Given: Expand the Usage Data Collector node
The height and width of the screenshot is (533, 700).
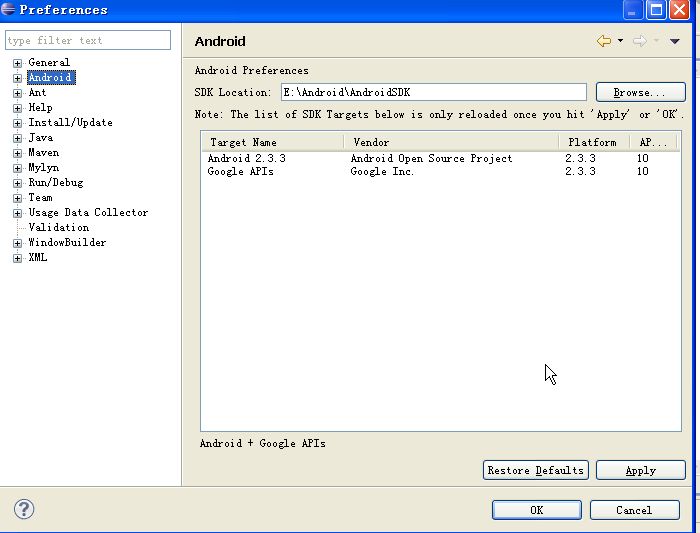Looking at the screenshot, I should [17, 213].
